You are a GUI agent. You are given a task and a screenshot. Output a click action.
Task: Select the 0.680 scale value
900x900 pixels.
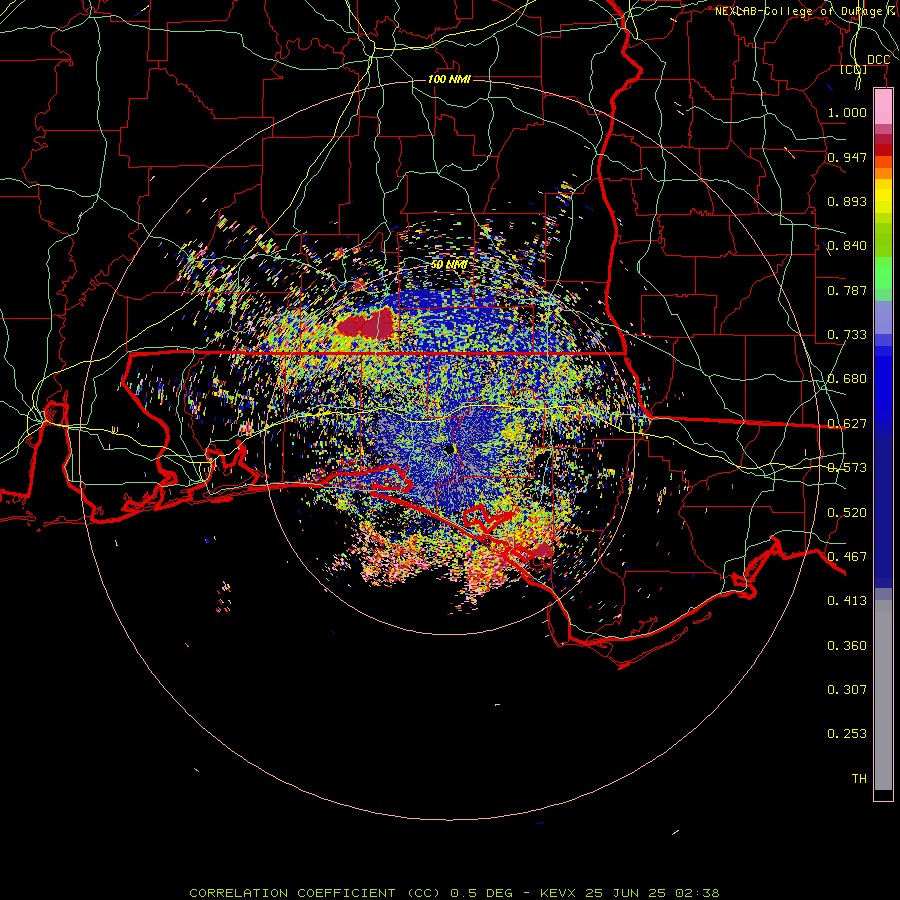coord(847,379)
